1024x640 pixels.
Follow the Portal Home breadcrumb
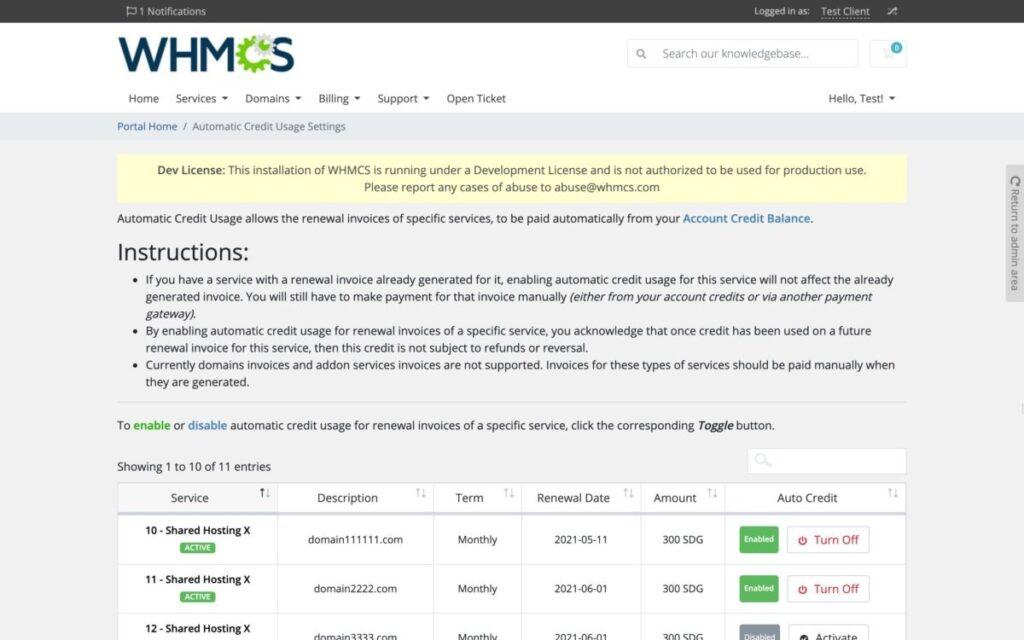147,127
